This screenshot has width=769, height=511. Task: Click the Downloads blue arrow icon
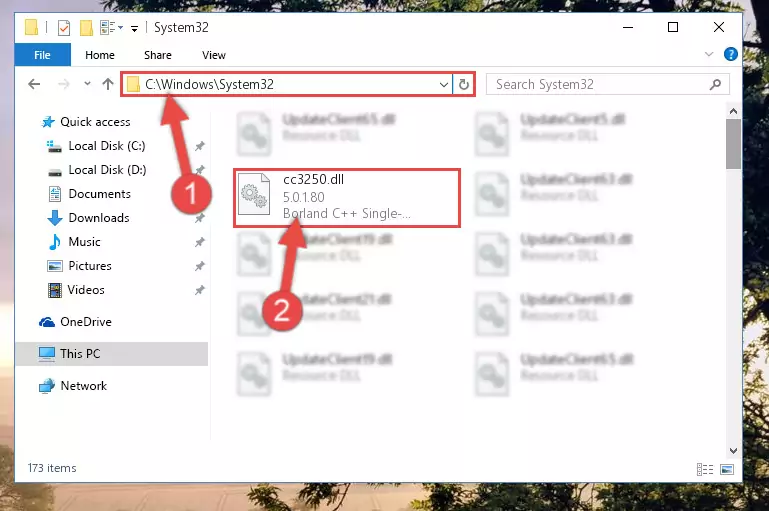(55, 218)
